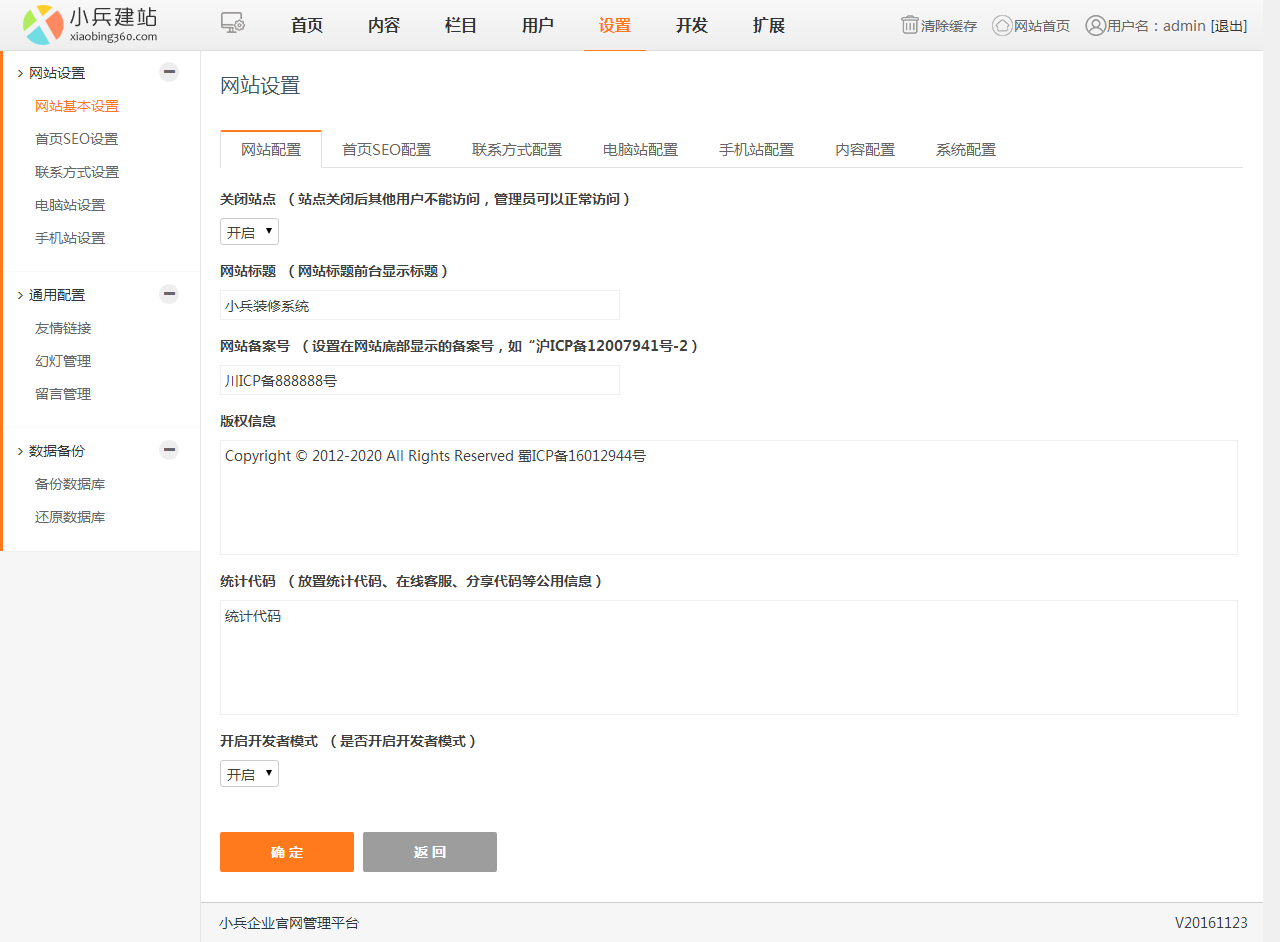1280x942 pixels.
Task: Click the 版权信息 text area
Action: 728,497
